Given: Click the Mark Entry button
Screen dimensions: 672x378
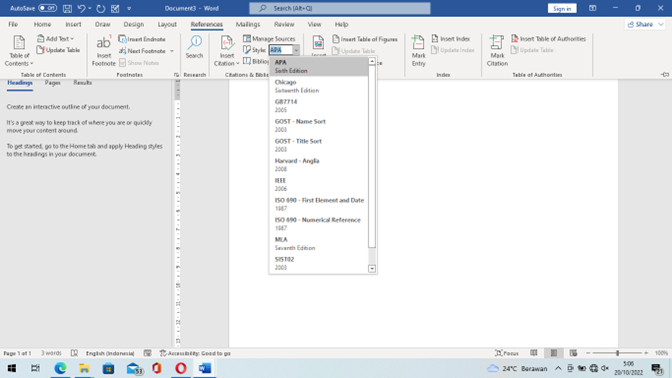Looking at the screenshot, I should pyautogui.click(x=418, y=51).
